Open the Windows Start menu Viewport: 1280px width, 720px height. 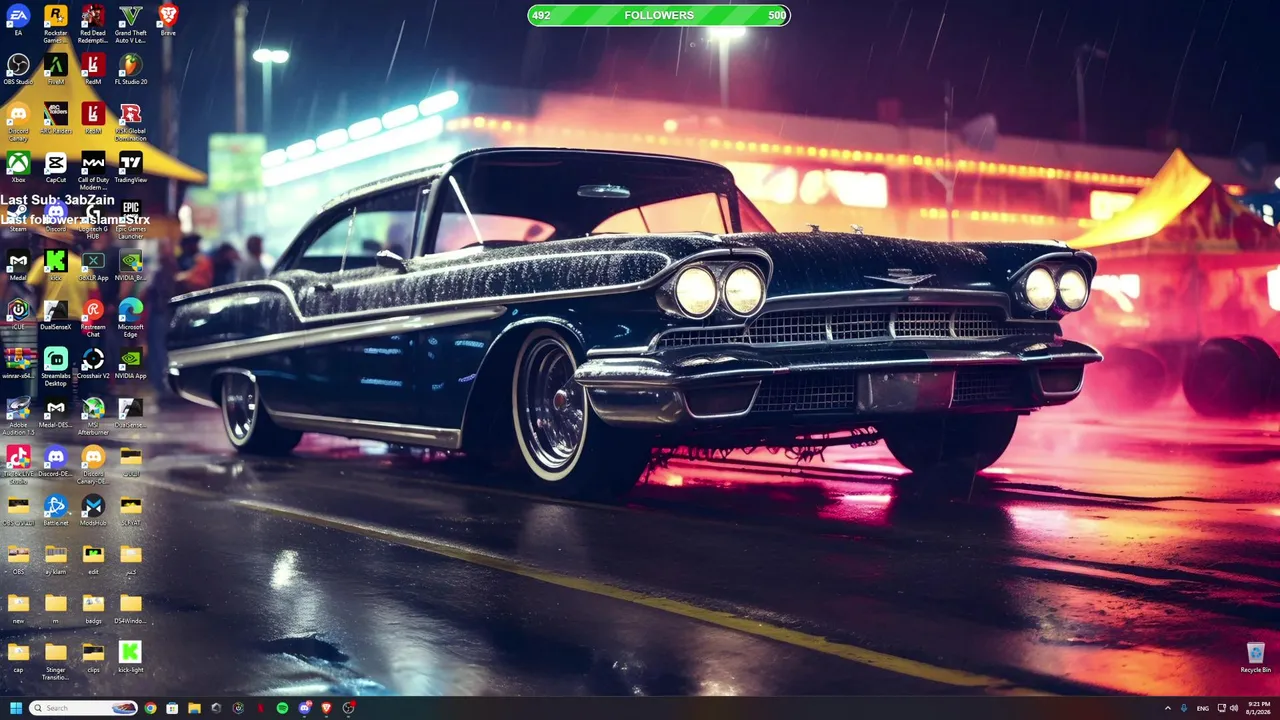16,708
